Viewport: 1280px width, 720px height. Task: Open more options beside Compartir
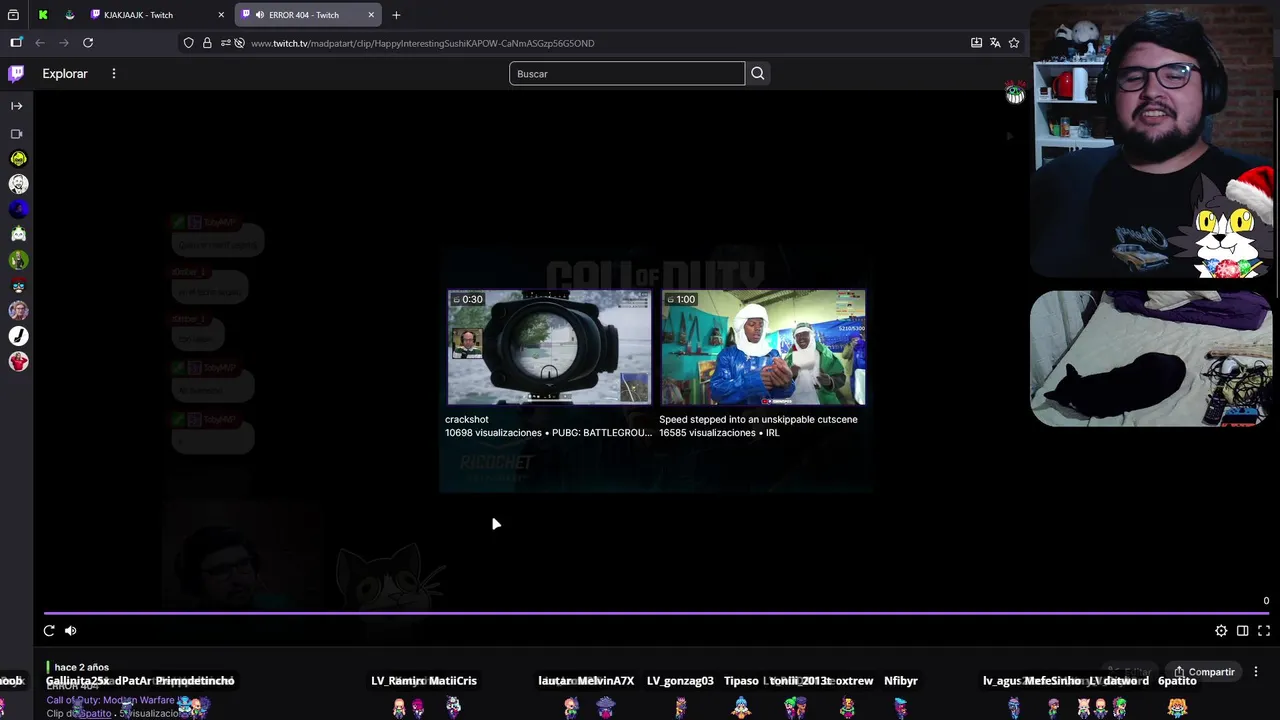(x=1256, y=672)
